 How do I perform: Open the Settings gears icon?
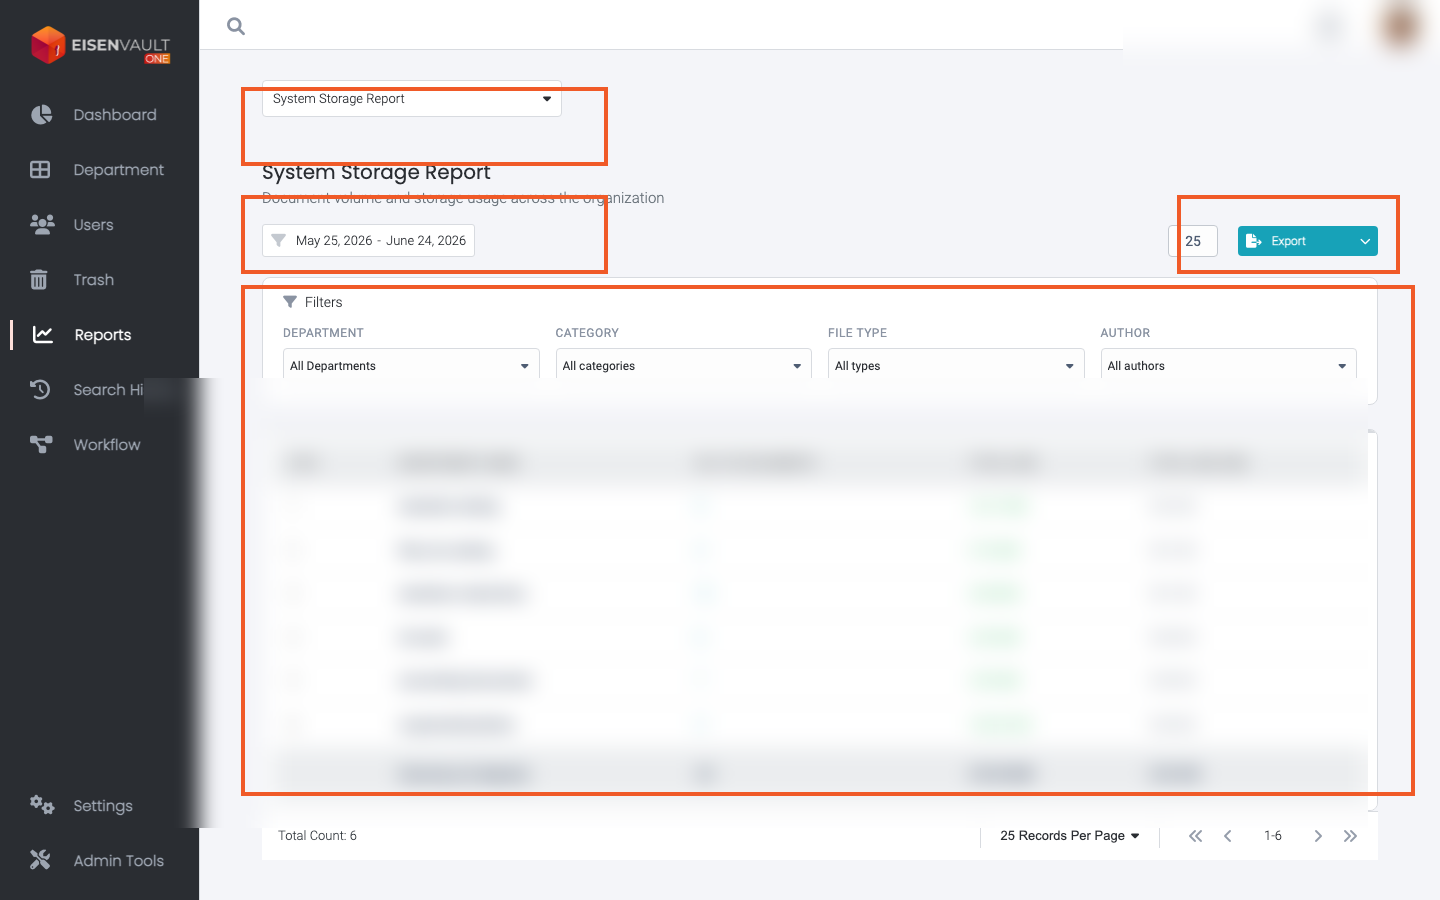41,805
